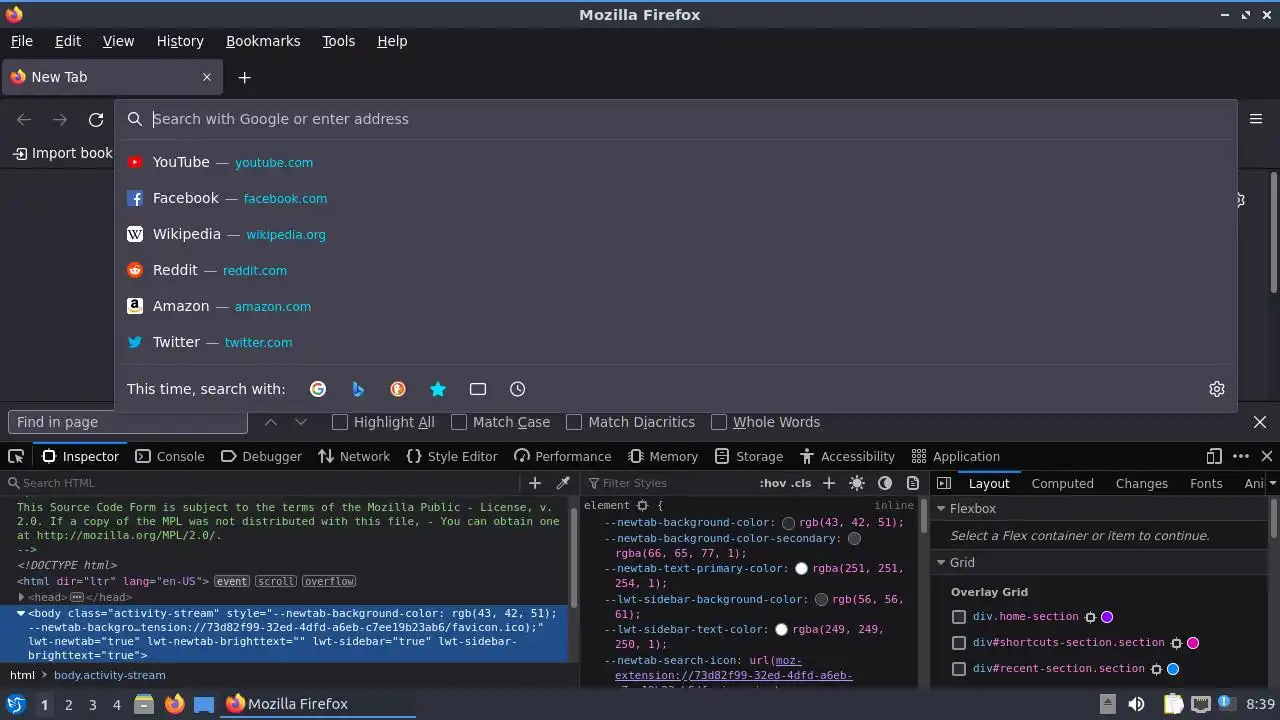This screenshot has width=1280, height=720.
Task: Click purple grid color swatch for div.home-section
Action: tap(1107, 617)
